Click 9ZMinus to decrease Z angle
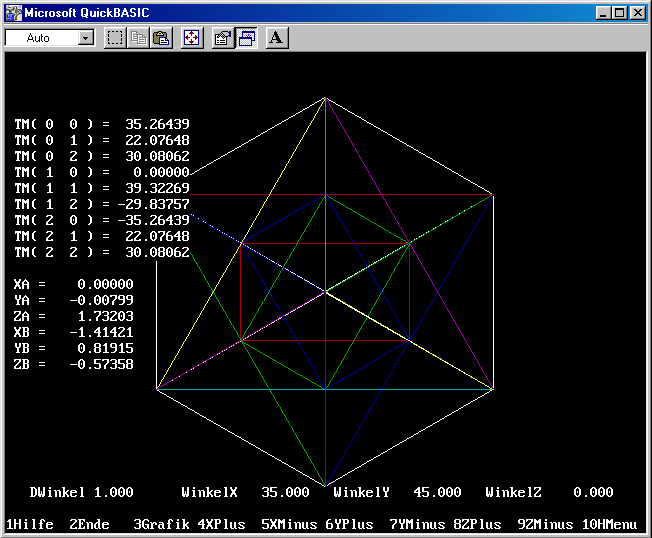652x538 pixels. (x=546, y=524)
